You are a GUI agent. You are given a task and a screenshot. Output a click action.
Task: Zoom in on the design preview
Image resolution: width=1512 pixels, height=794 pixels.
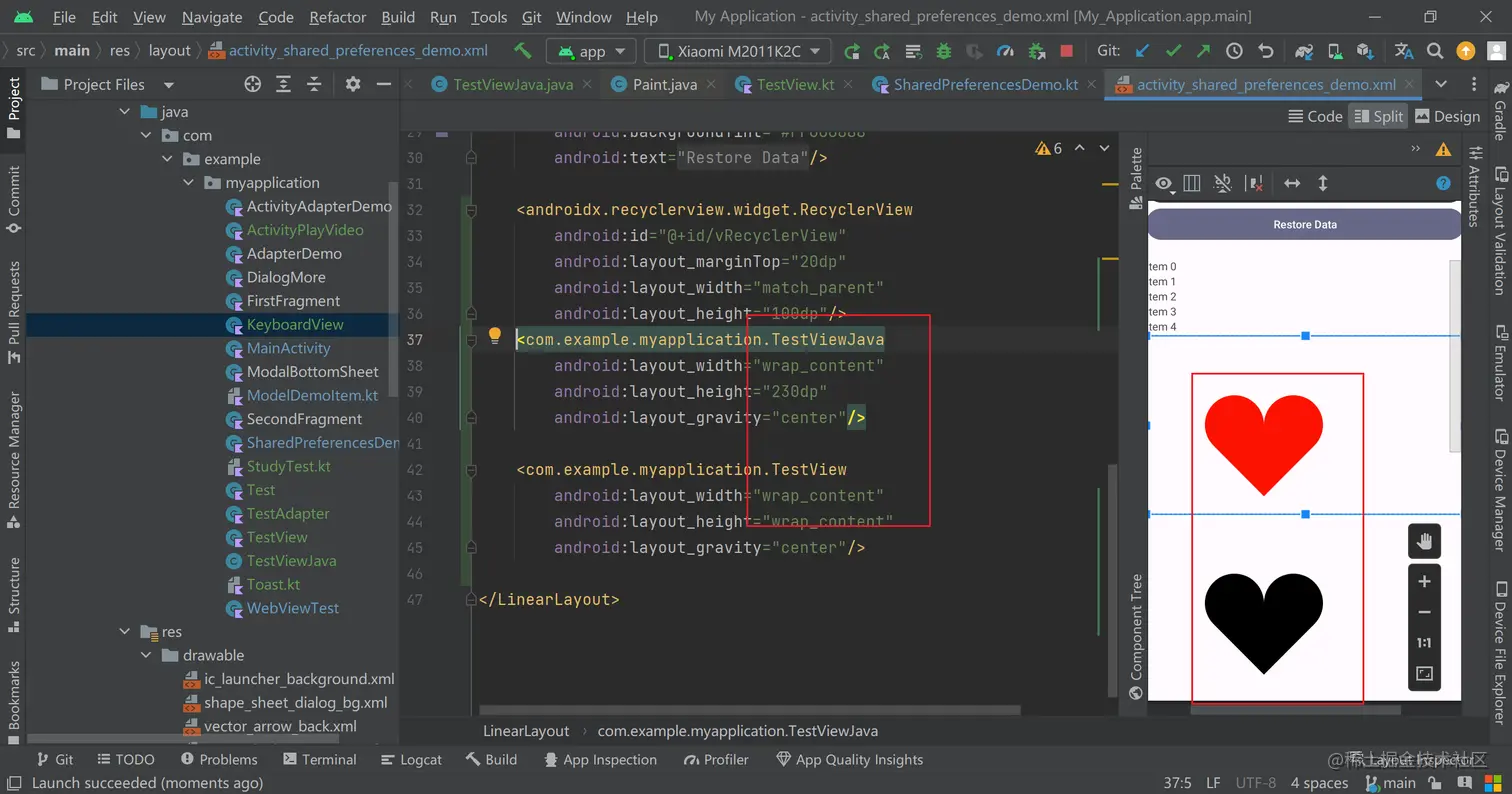(1424, 582)
